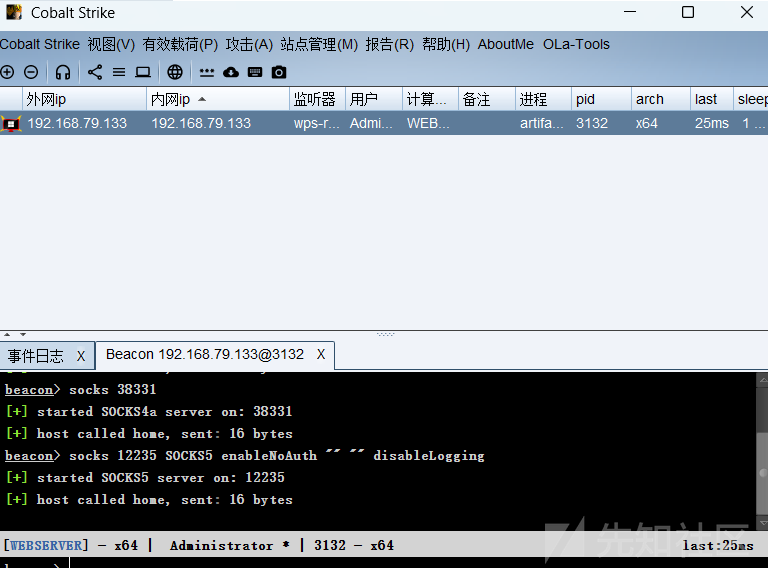This screenshot has width=768, height=568.
Task: Close the Beacon 192.168.79.133@3132 tab
Action: [321, 355]
